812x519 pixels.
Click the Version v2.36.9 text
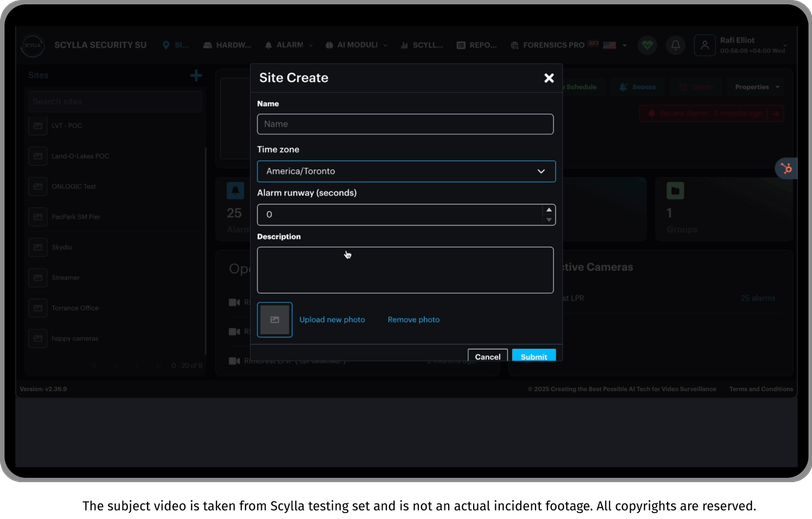coord(44,389)
